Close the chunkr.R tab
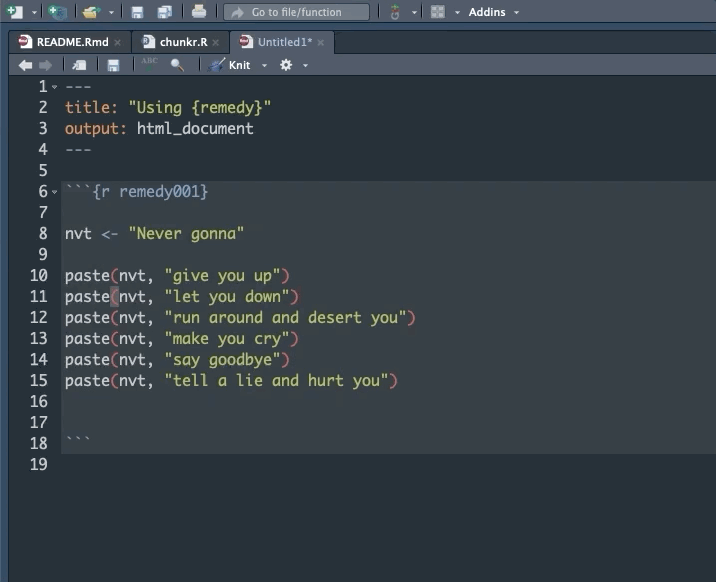The height and width of the screenshot is (582, 716). [216, 42]
